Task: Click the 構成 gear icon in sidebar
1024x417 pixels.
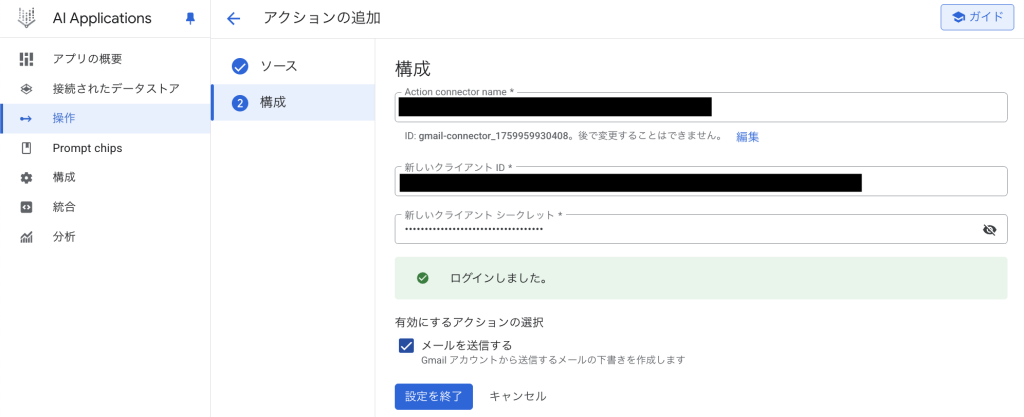Action: [x=27, y=178]
